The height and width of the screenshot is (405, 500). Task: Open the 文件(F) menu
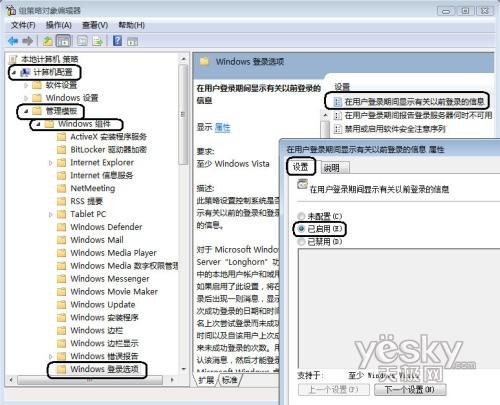point(23,25)
